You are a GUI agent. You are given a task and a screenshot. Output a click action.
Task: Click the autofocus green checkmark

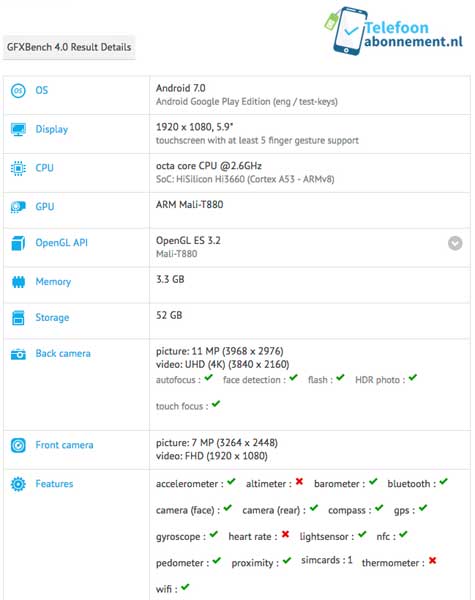[209, 378]
